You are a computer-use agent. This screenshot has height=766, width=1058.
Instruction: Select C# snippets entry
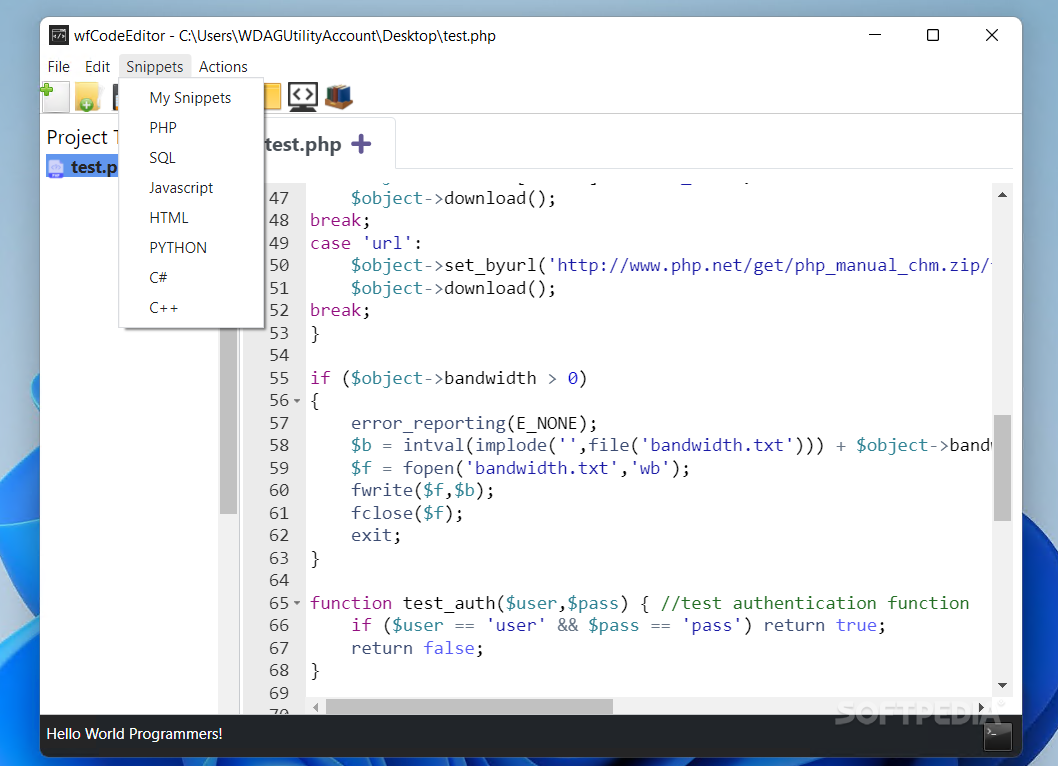(191, 278)
